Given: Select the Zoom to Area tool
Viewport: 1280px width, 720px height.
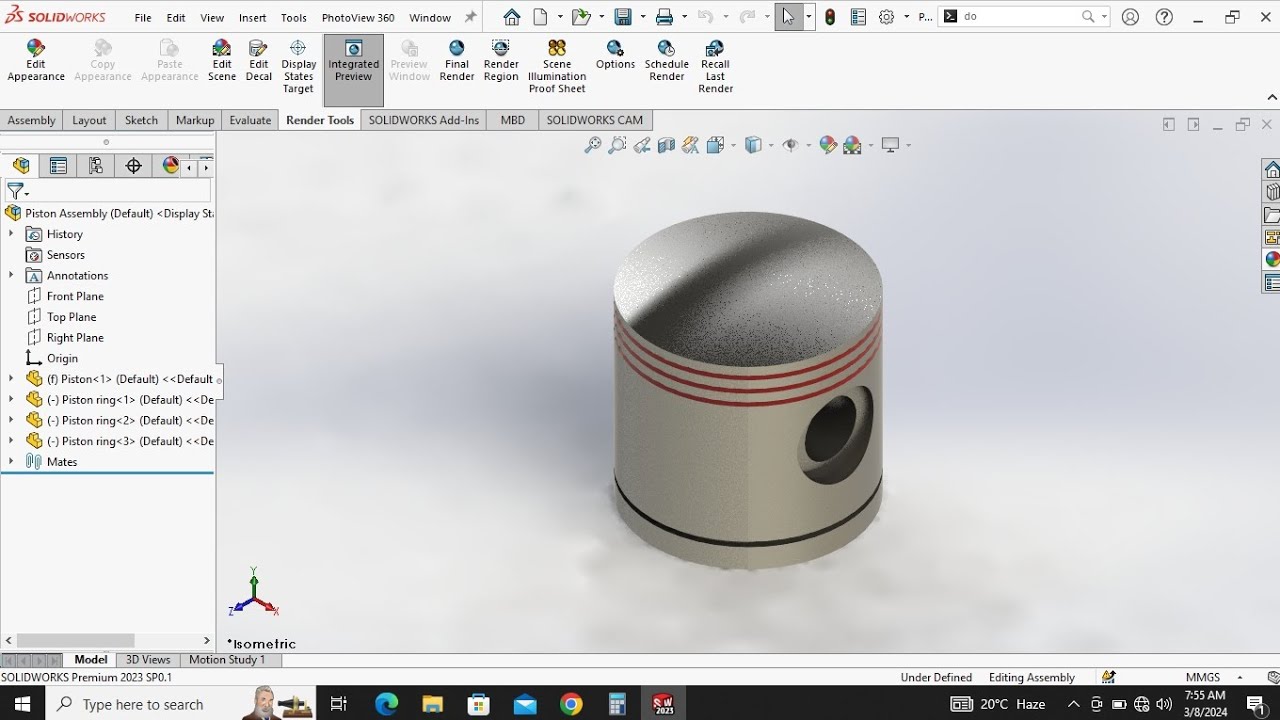Looking at the screenshot, I should point(617,145).
